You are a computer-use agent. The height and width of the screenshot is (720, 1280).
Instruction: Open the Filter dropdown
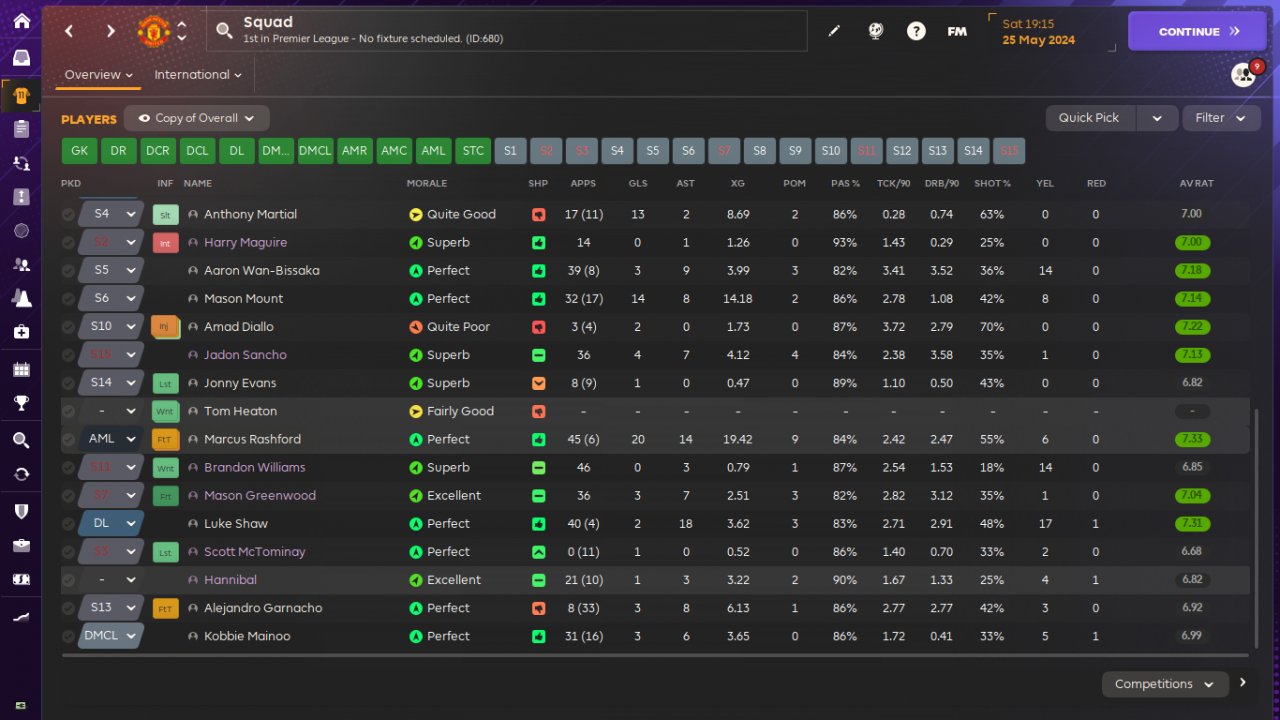[x=1221, y=118]
